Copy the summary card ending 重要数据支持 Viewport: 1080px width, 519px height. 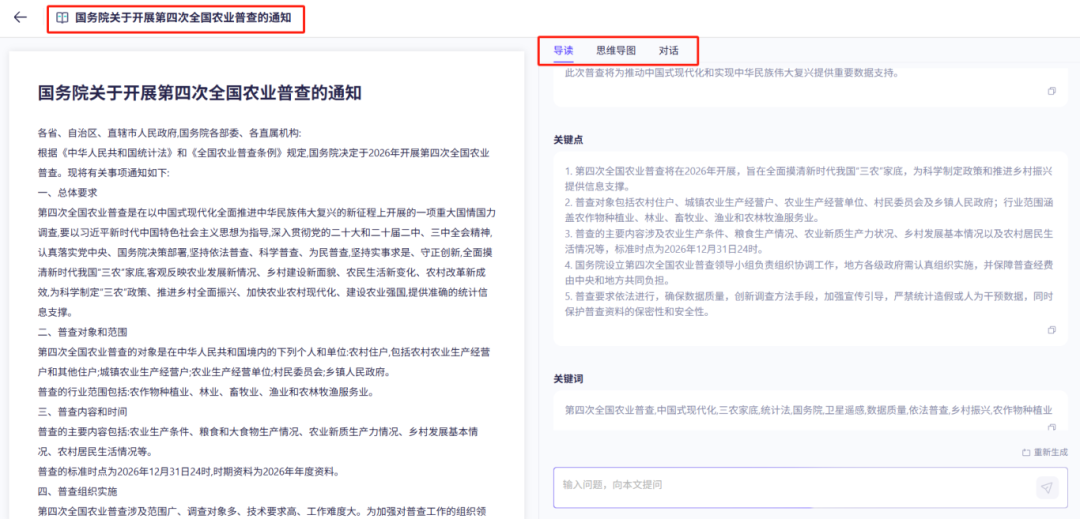1052,92
